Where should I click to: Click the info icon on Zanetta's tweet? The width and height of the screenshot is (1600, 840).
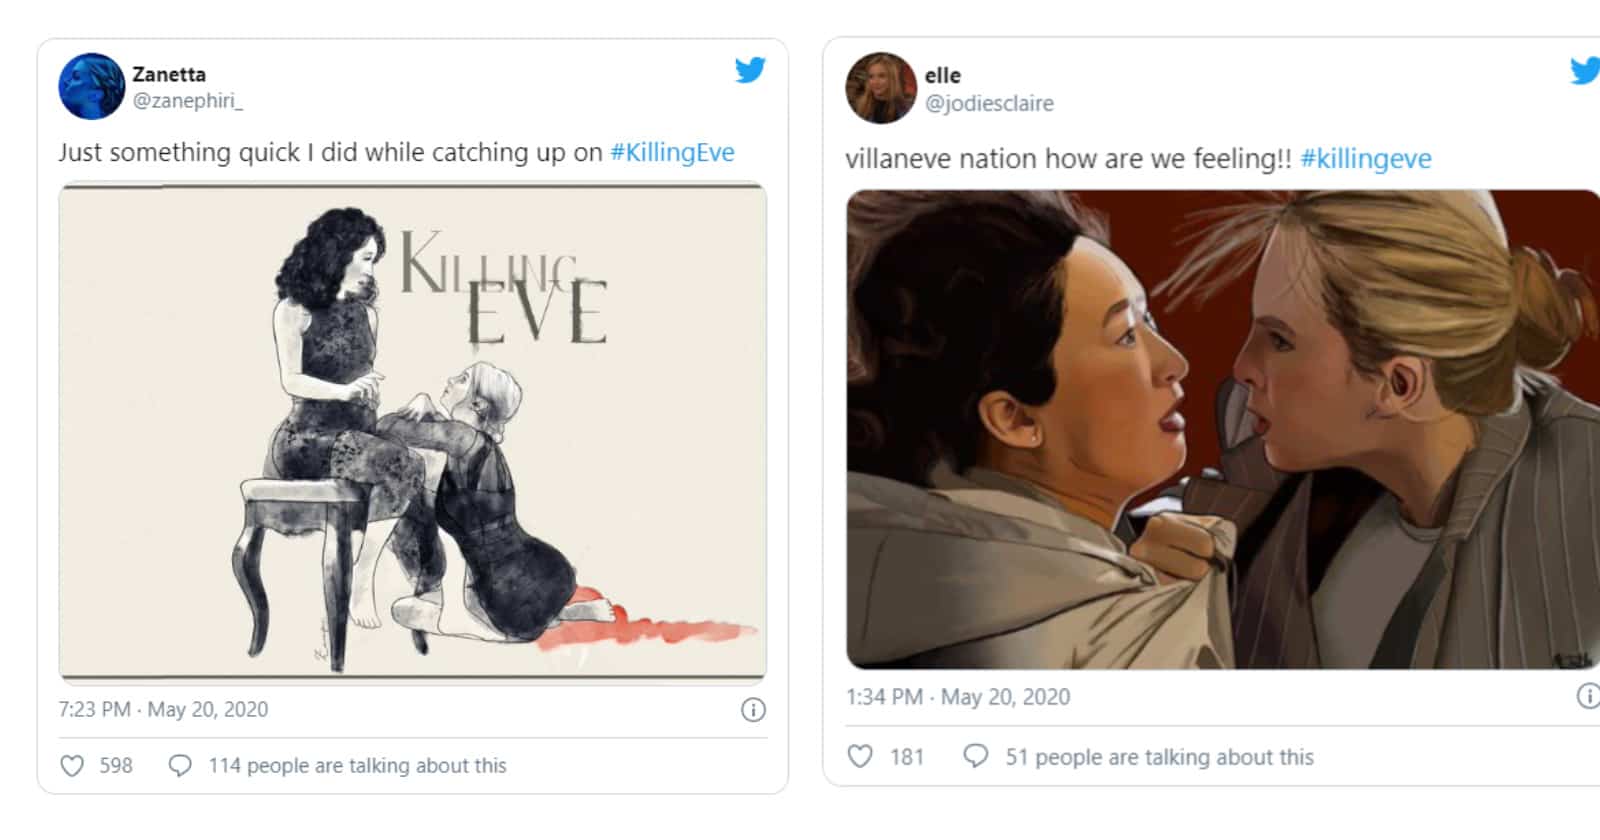point(753,710)
